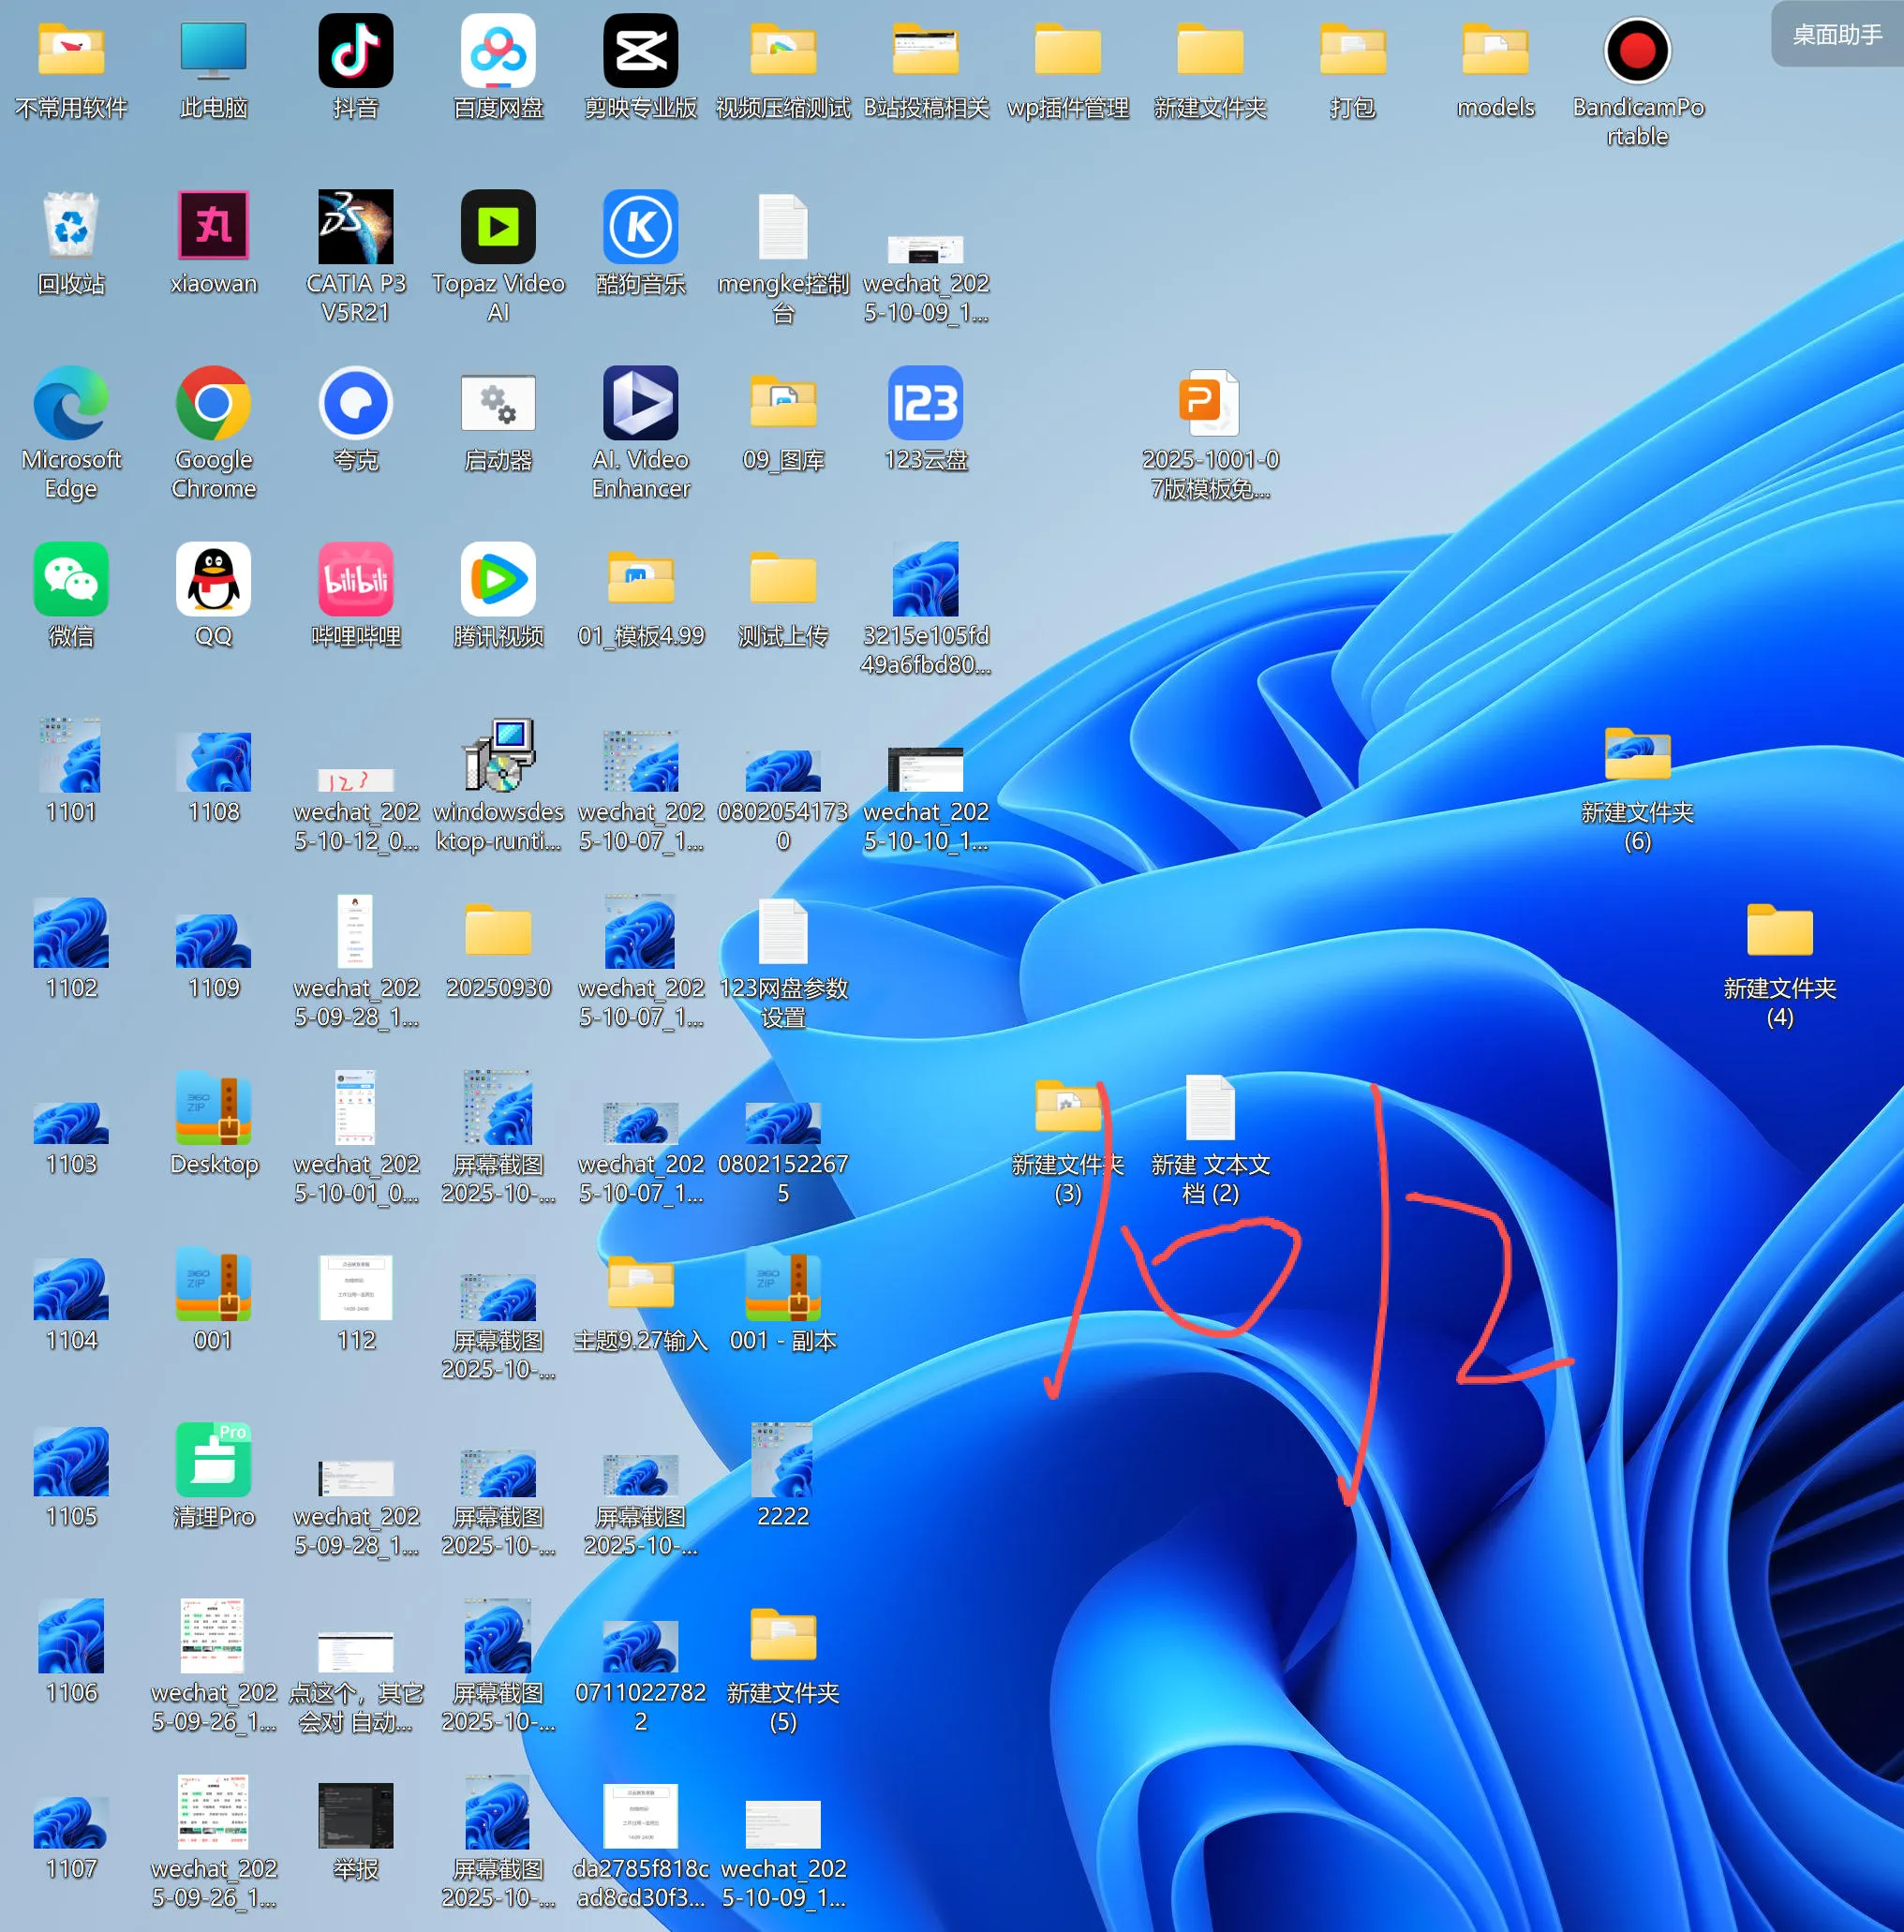Click the 剪映专业版 icon

(x=640, y=51)
